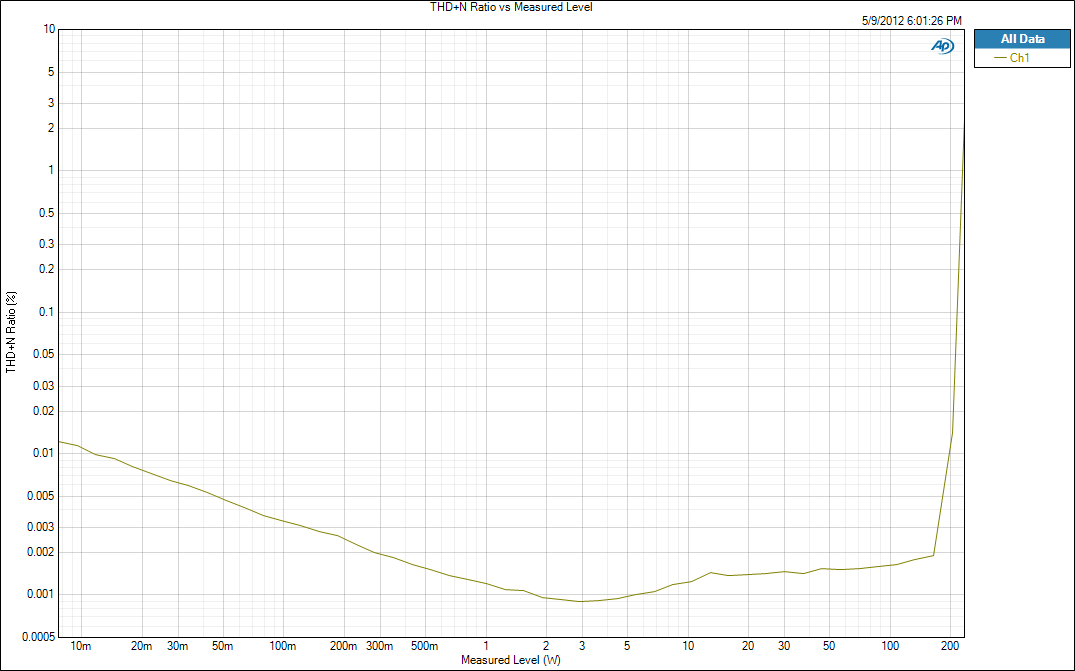Click the Y axis tick label 10
This screenshot has width=1075, height=671.
click(49, 29)
